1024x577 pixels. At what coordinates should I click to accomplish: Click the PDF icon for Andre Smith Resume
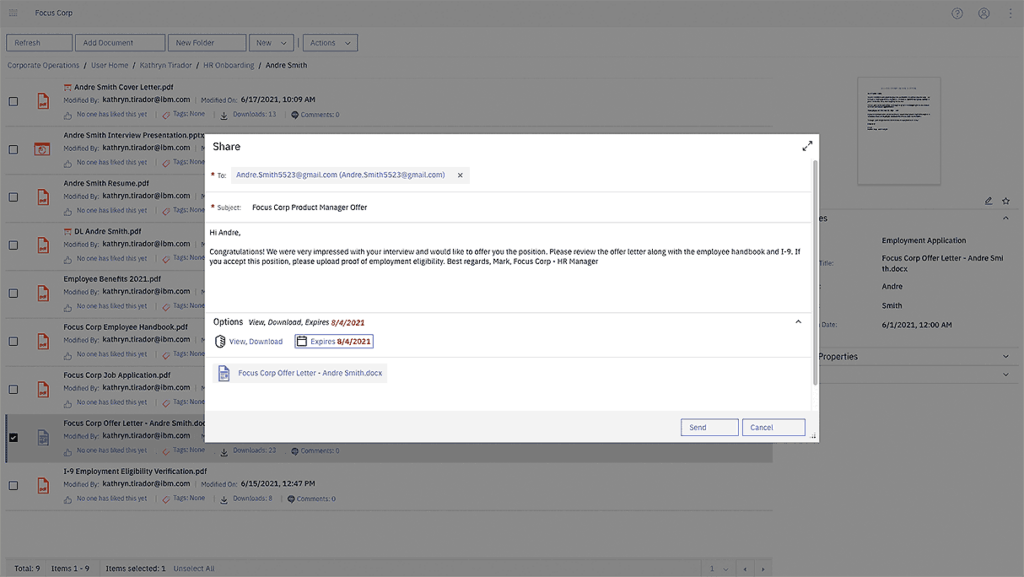click(43, 197)
